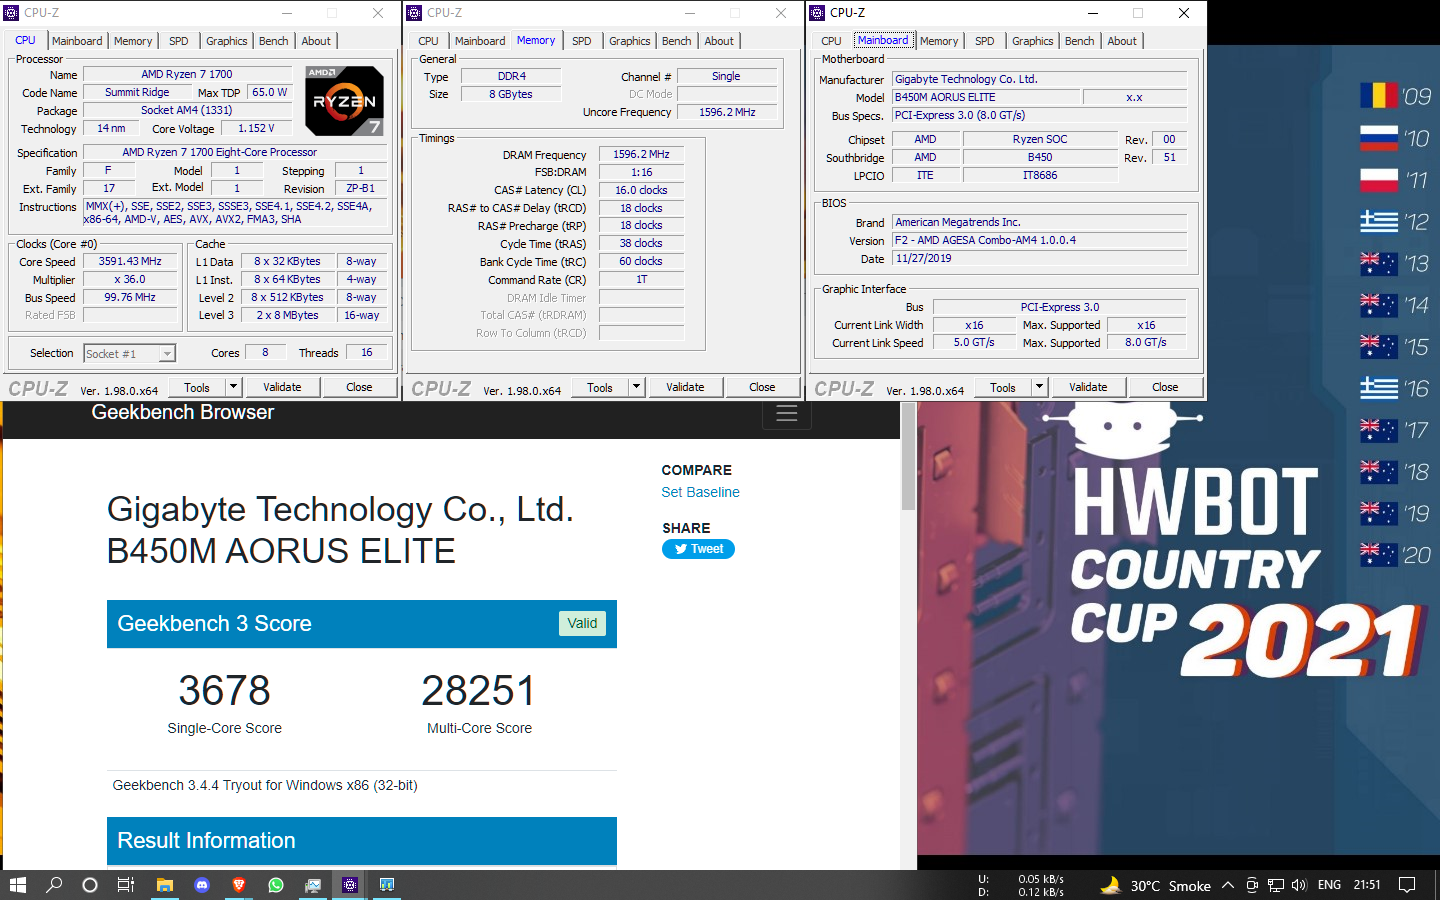The image size is (1440, 900).
Task: Open the Windows Start menu
Action: click(x=17, y=885)
